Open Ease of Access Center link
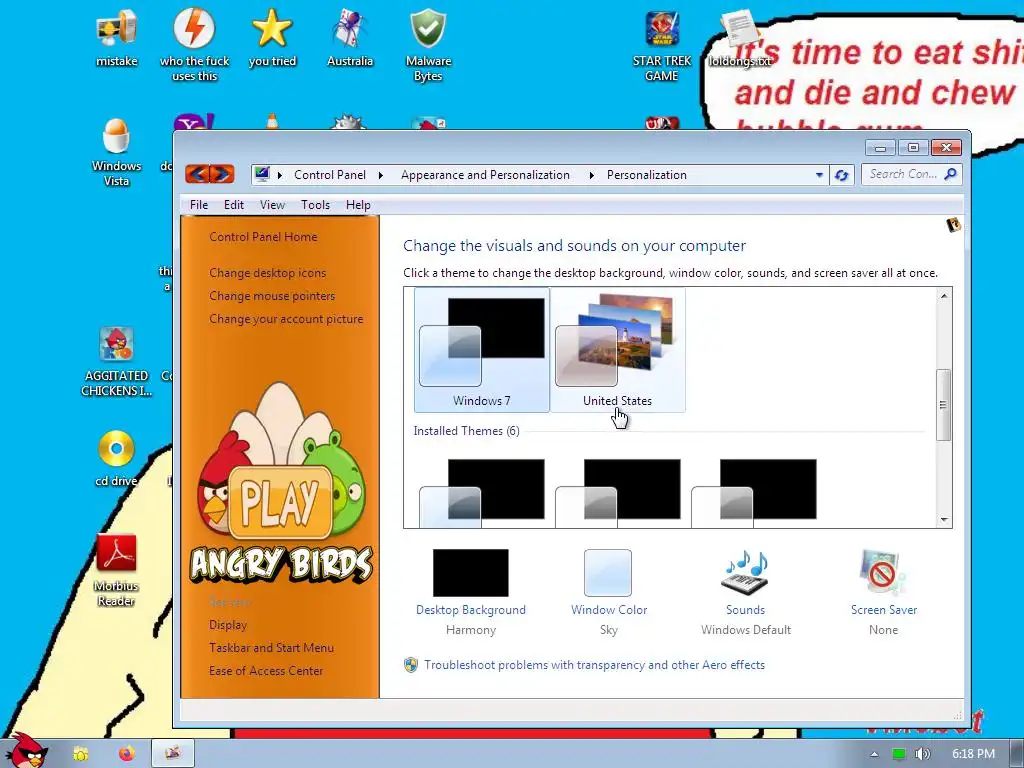 266,671
